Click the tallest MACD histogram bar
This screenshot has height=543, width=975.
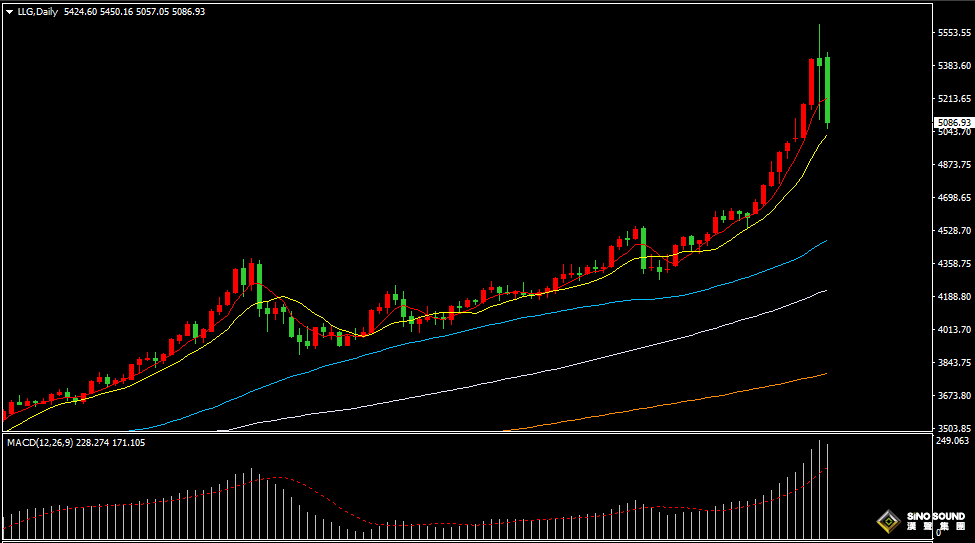point(819,490)
